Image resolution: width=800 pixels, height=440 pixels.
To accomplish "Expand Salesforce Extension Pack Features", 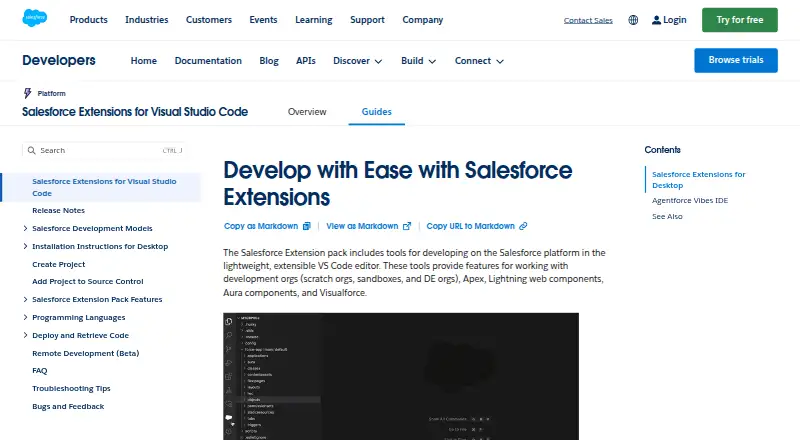I will [x=25, y=299].
